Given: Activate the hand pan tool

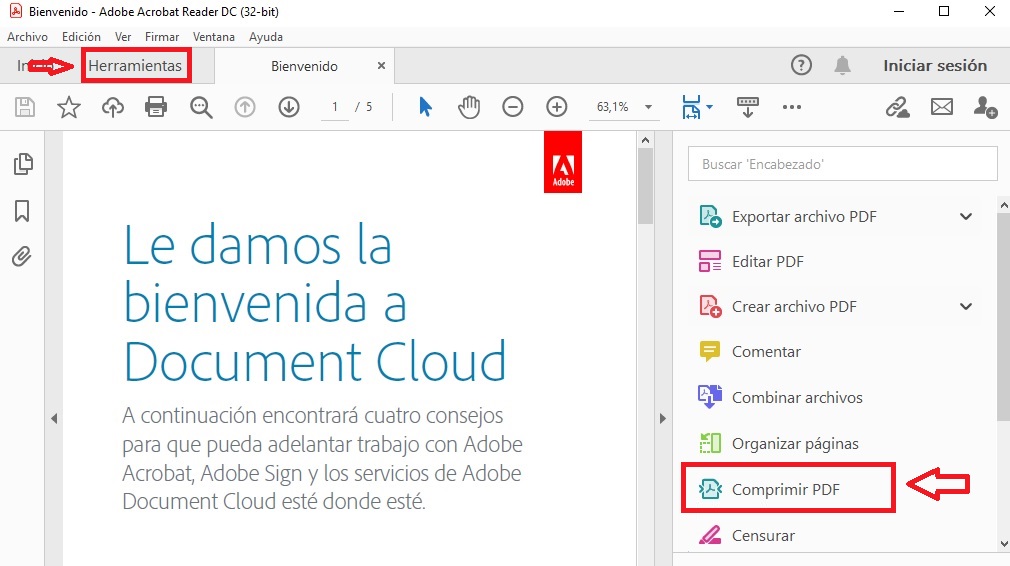Looking at the screenshot, I should [x=469, y=107].
